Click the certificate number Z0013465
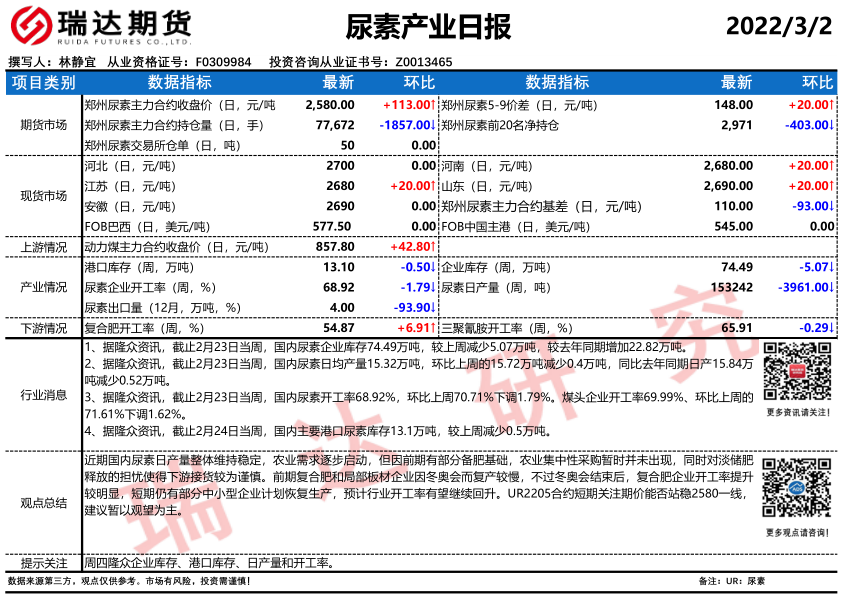This screenshot has width=842, height=598. (x=424, y=62)
